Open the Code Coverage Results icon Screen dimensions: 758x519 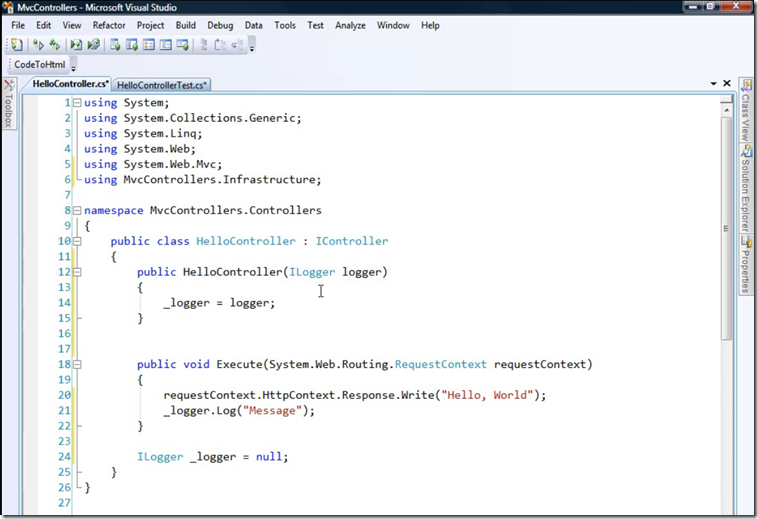click(x=165, y=45)
